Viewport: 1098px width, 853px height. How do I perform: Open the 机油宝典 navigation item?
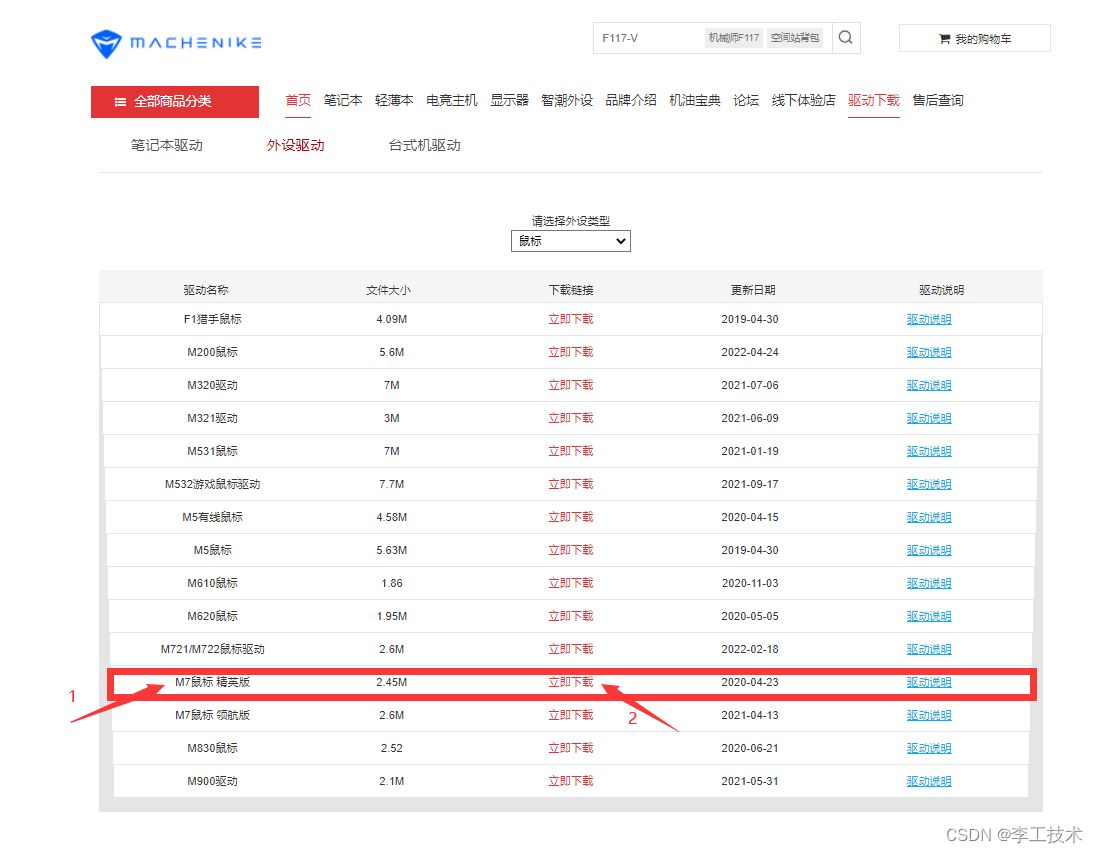tap(695, 100)
